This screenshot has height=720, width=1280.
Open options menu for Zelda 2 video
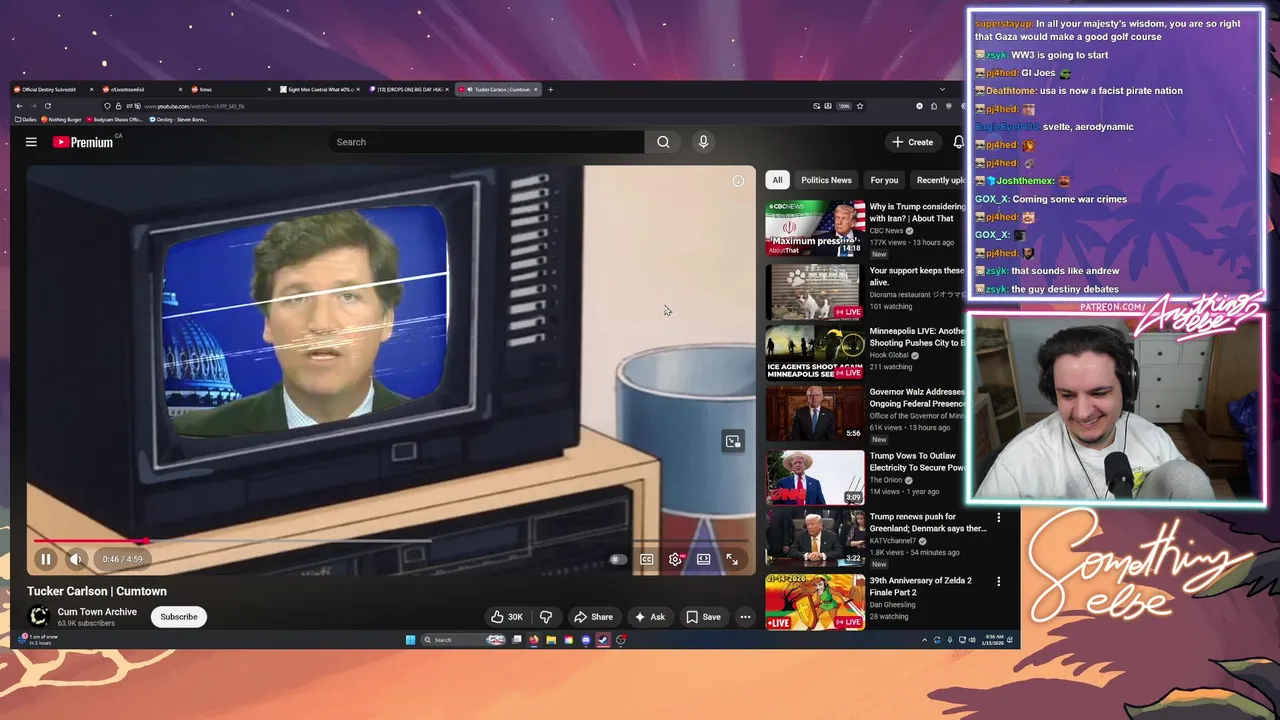tap(998, 581)
